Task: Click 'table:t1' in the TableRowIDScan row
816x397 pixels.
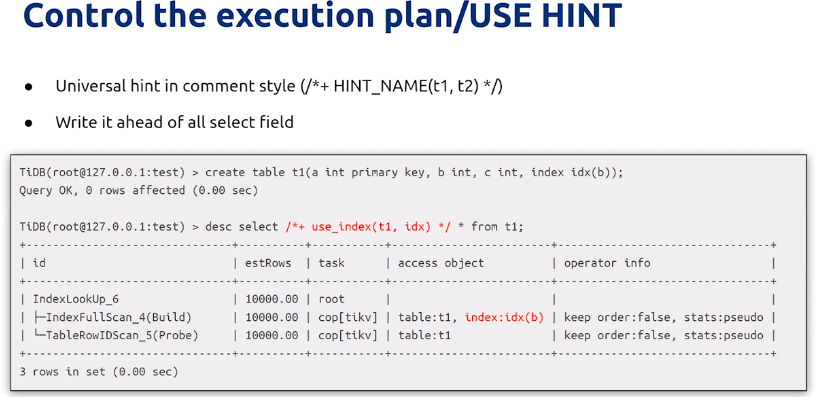Action: point(424,336)
